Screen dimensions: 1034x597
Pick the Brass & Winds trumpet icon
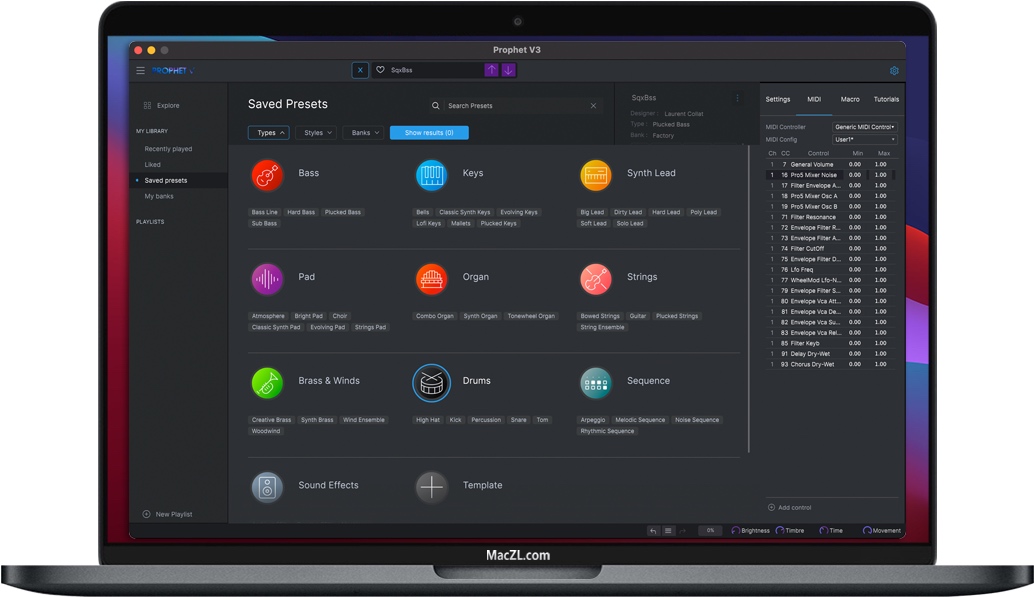tap(267, 382)
